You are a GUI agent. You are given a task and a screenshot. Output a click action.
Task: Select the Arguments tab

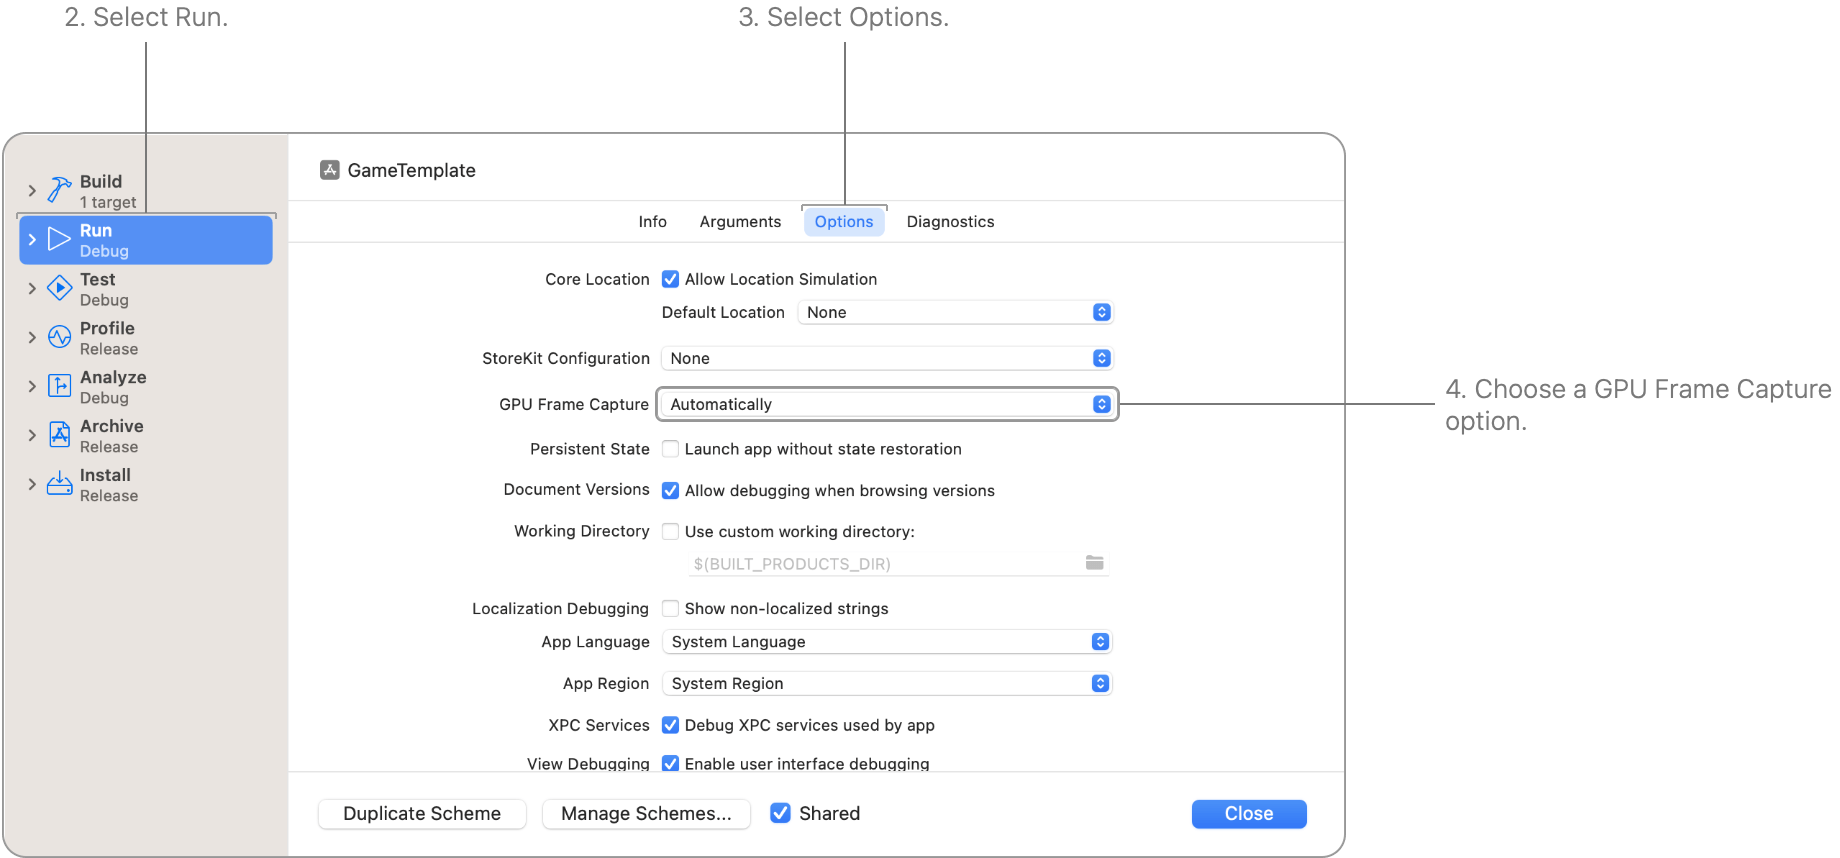pyautogui.click(x=740, y=221)
